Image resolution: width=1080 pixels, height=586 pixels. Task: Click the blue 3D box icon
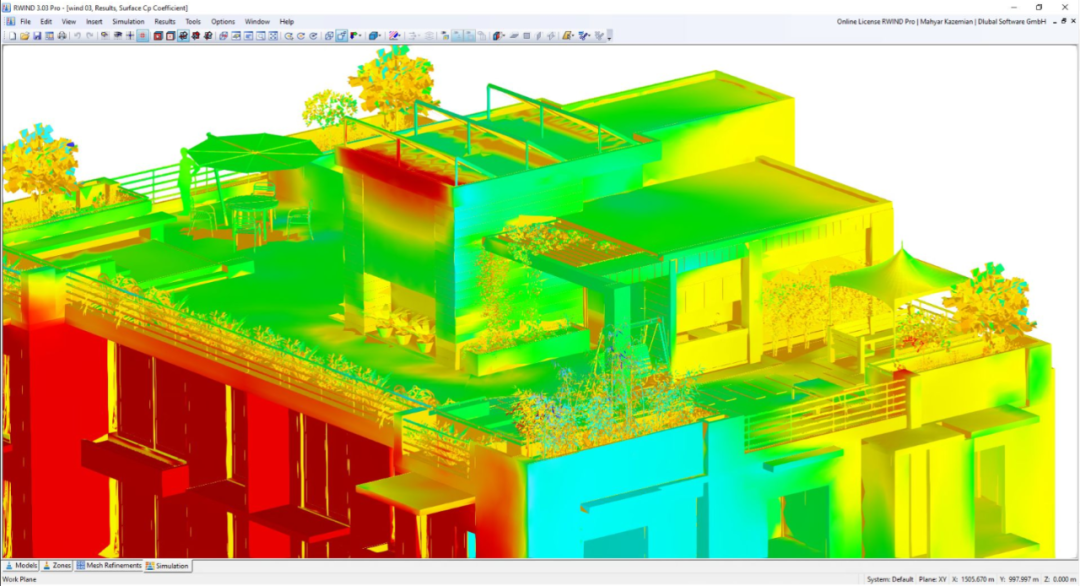click(373, 36)
